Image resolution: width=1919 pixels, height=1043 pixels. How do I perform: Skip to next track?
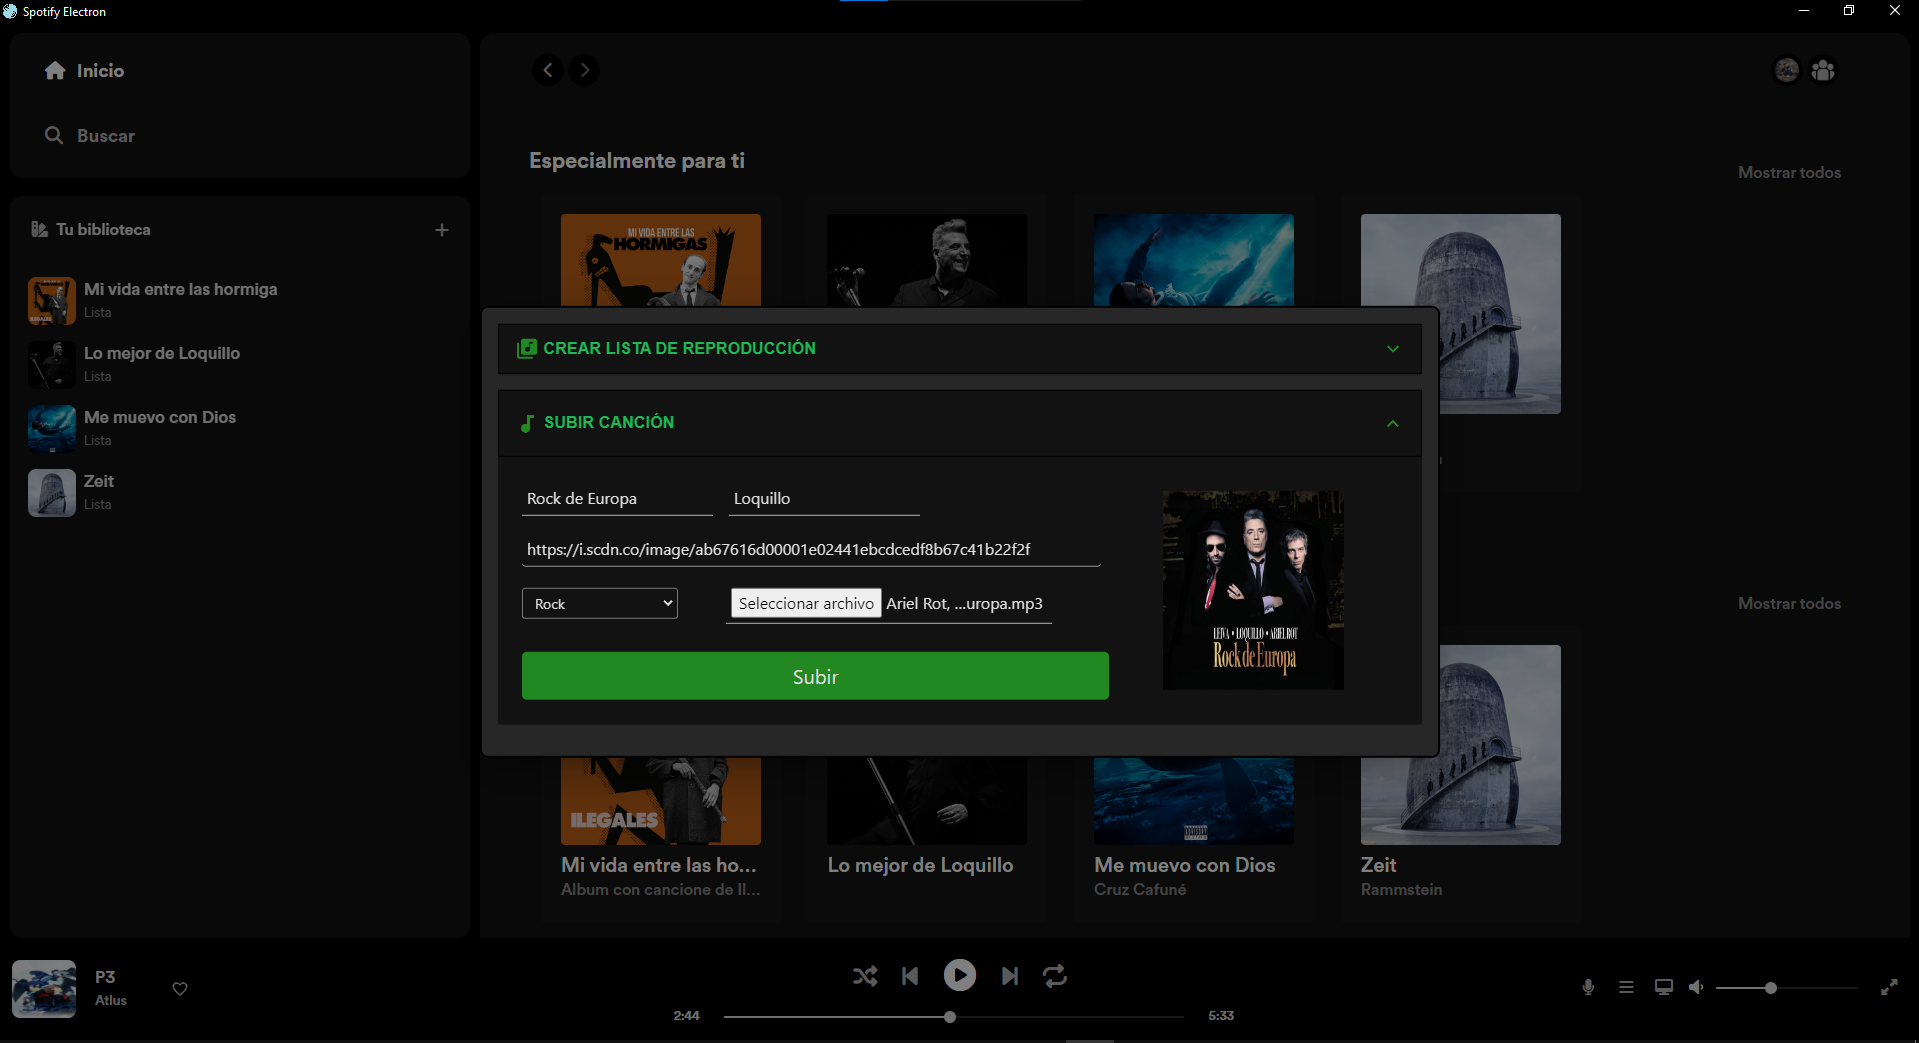click(1010, 976)
